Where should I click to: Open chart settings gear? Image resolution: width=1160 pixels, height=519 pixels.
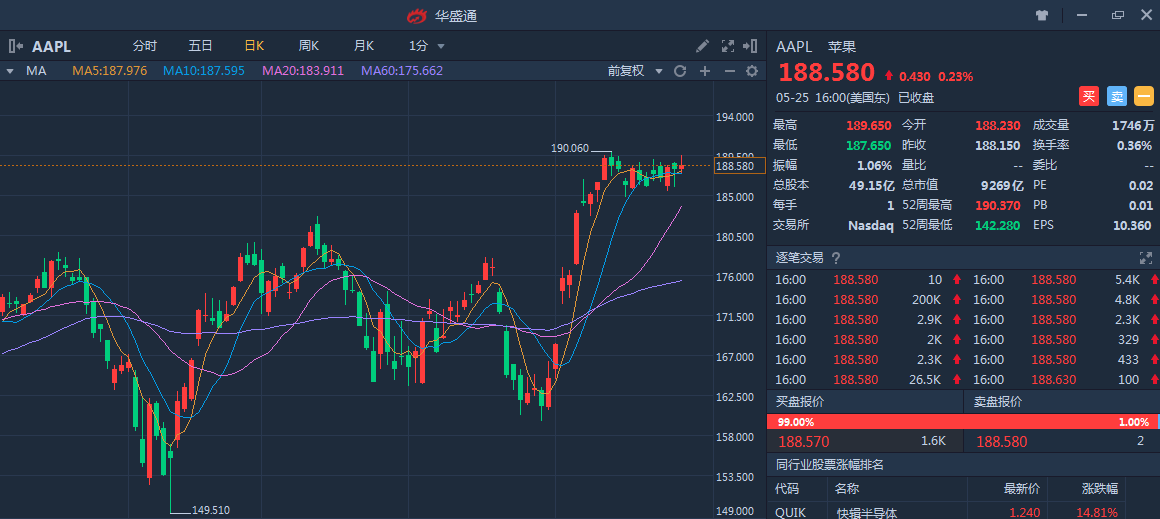point(753,71)
